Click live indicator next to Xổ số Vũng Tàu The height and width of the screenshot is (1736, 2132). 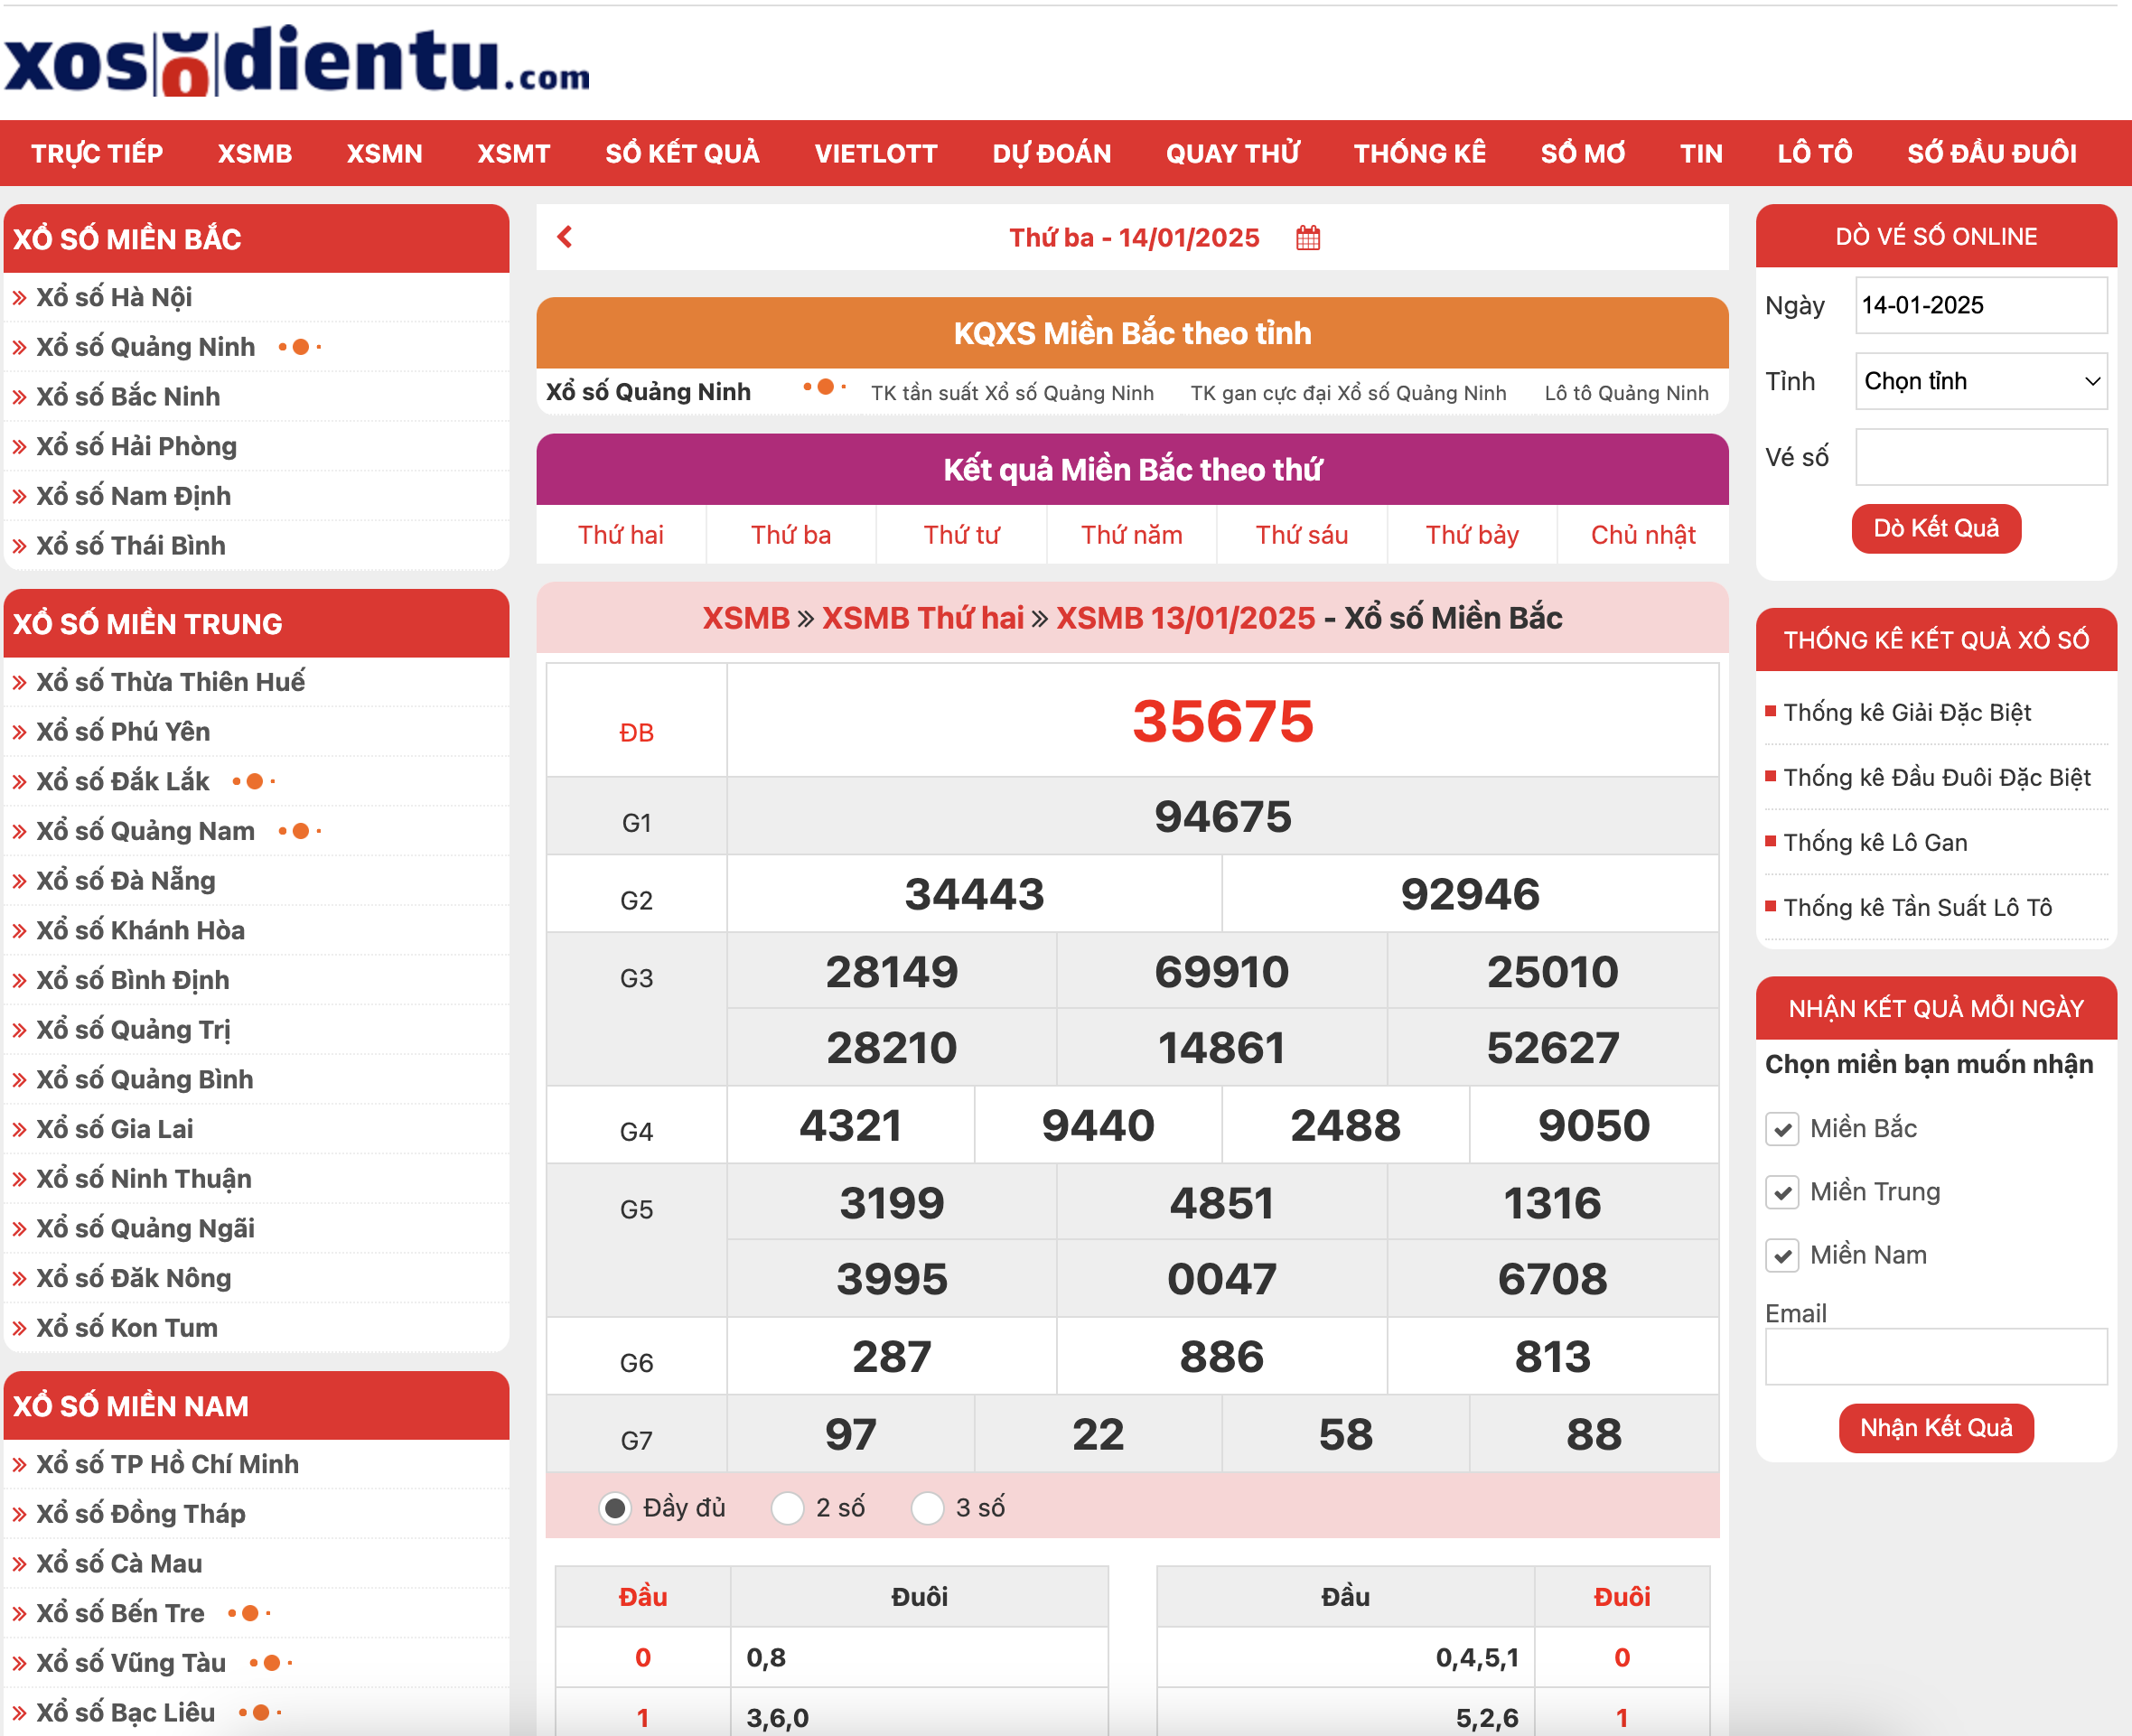(271, 1663)
